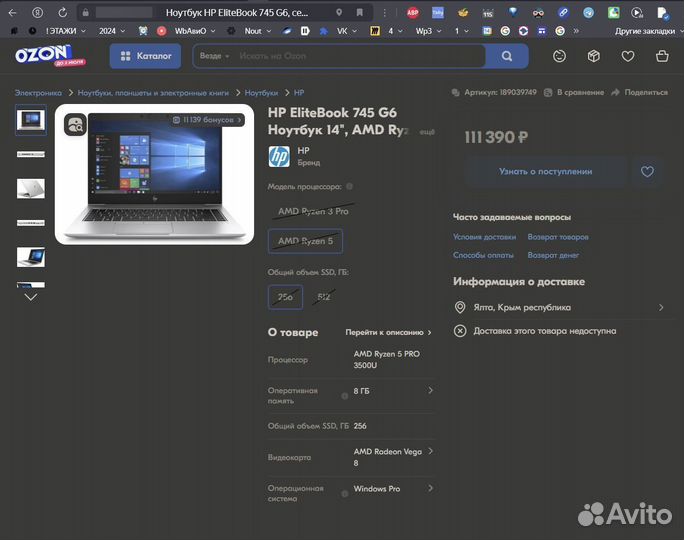Go to Ноутбуки, планшеты и электронные книги breadcrumb
This screenshot has width=684, height=540.
pyautogui.click(x=153, y=92)
